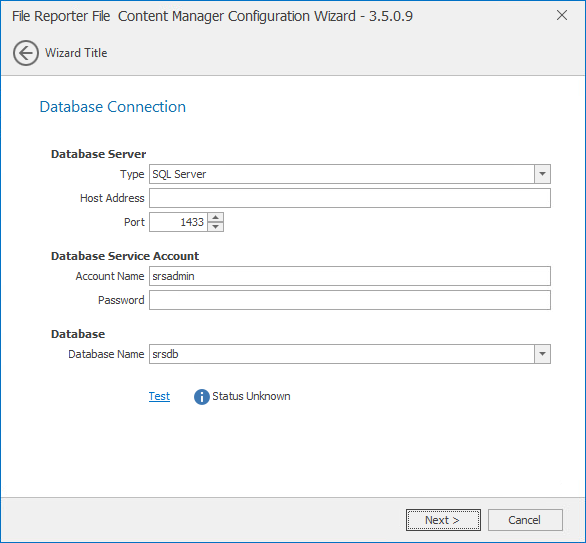
Task: Select the Account Name field containing srsadmin
Action: pos(350,276)
